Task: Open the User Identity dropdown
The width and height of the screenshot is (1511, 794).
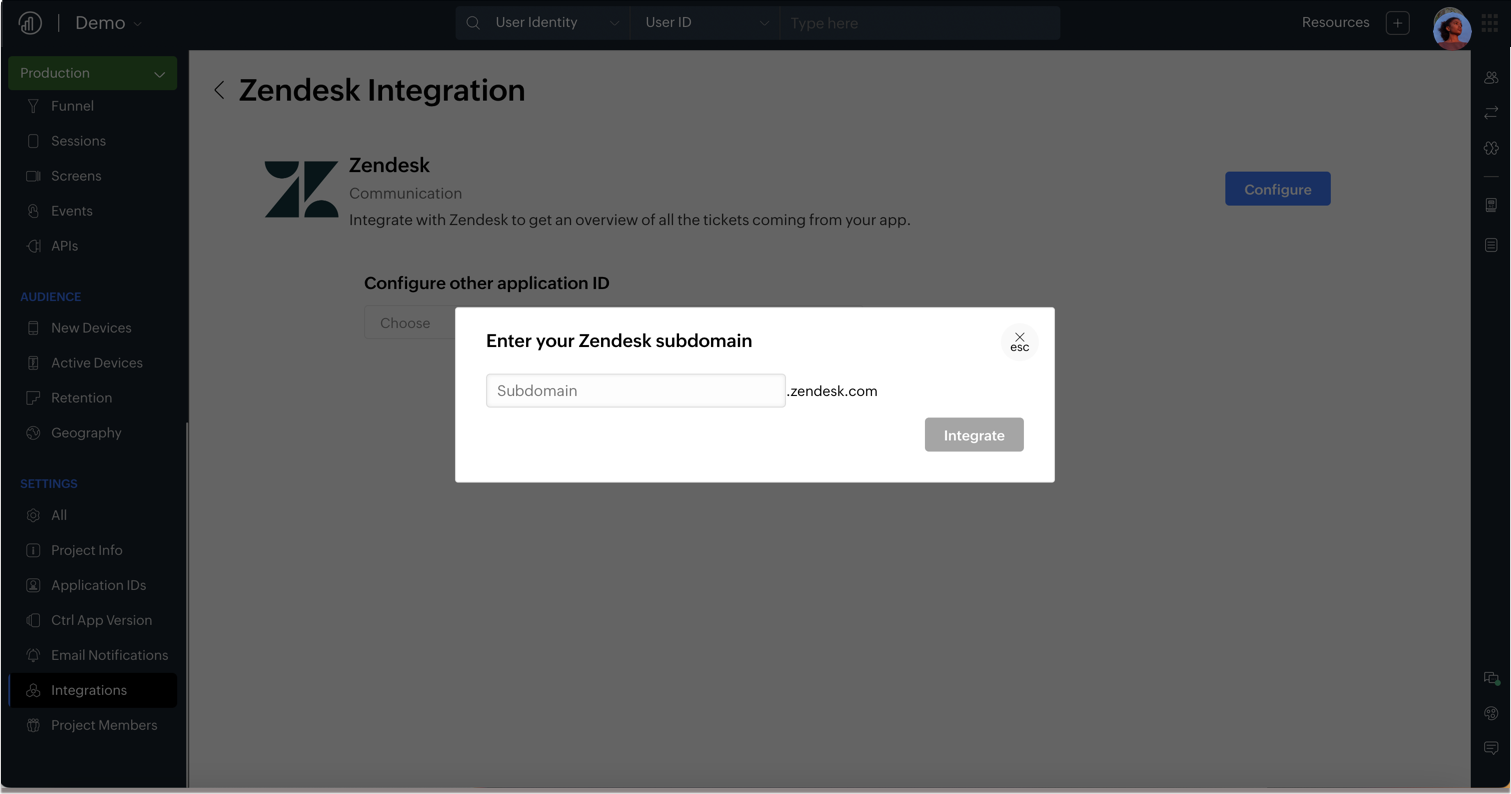Action: 557,23
